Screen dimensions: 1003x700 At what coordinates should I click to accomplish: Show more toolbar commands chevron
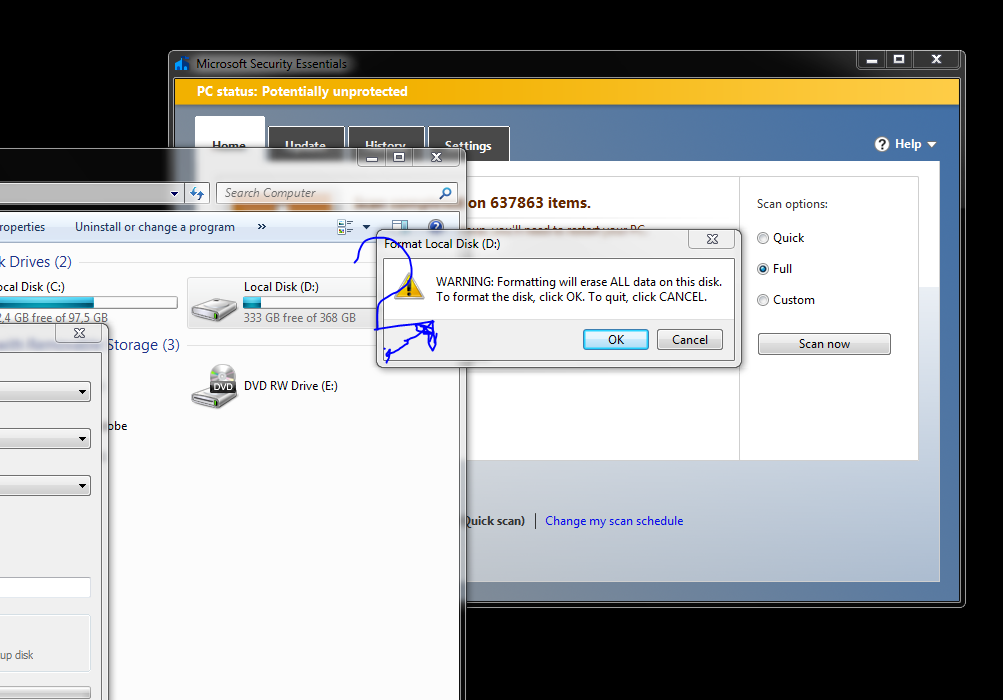[x=262, y=227]
